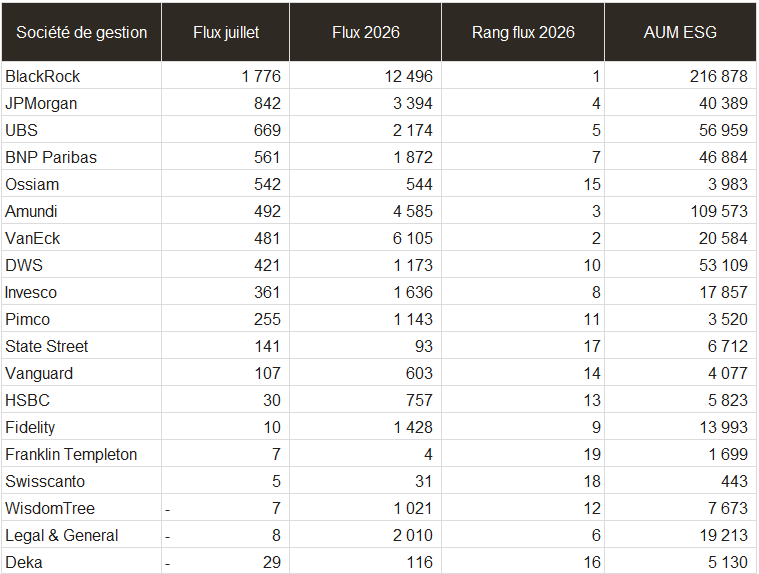Click the Amundi company cell
Screen dimensions: 759x574
[x=81, y=211]
